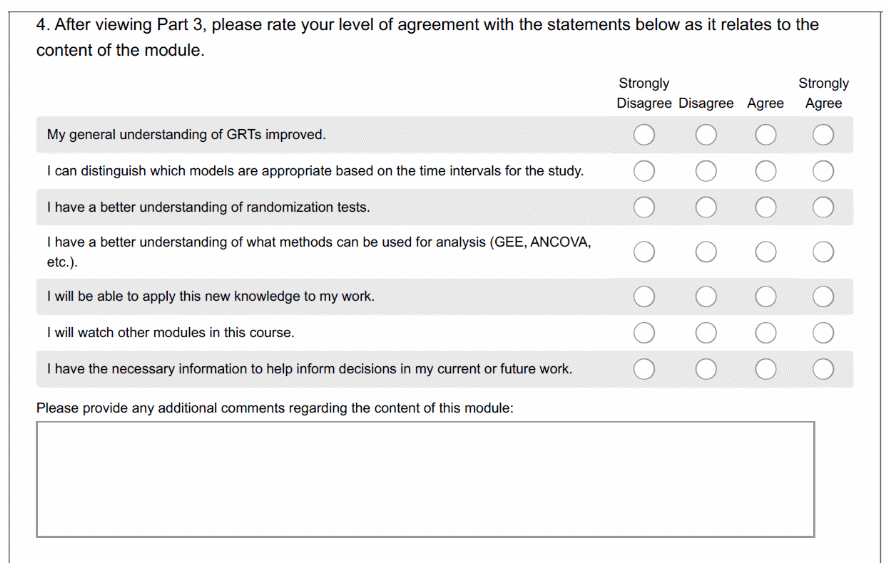The width and height of the screenshot is (889, 563).
Task: Select Strongly Agree for GRTs understanding improved
Action: [823, 135]
